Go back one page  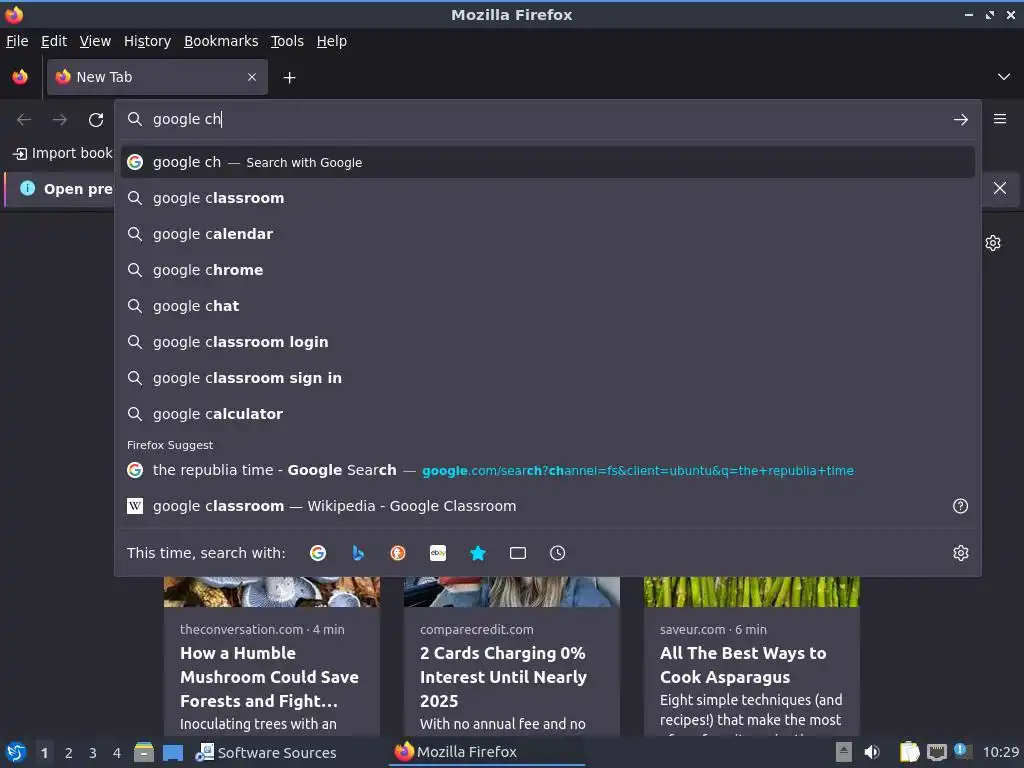click(x=24, y=120)
